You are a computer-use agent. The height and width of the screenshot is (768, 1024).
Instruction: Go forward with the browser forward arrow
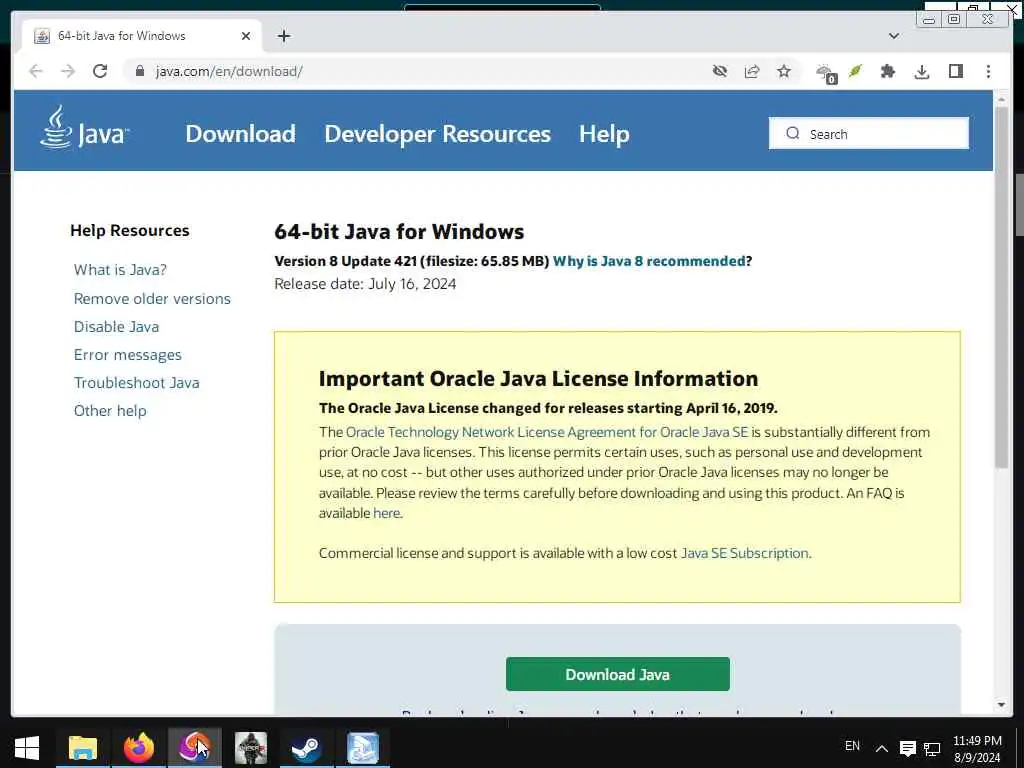(68, 71)
